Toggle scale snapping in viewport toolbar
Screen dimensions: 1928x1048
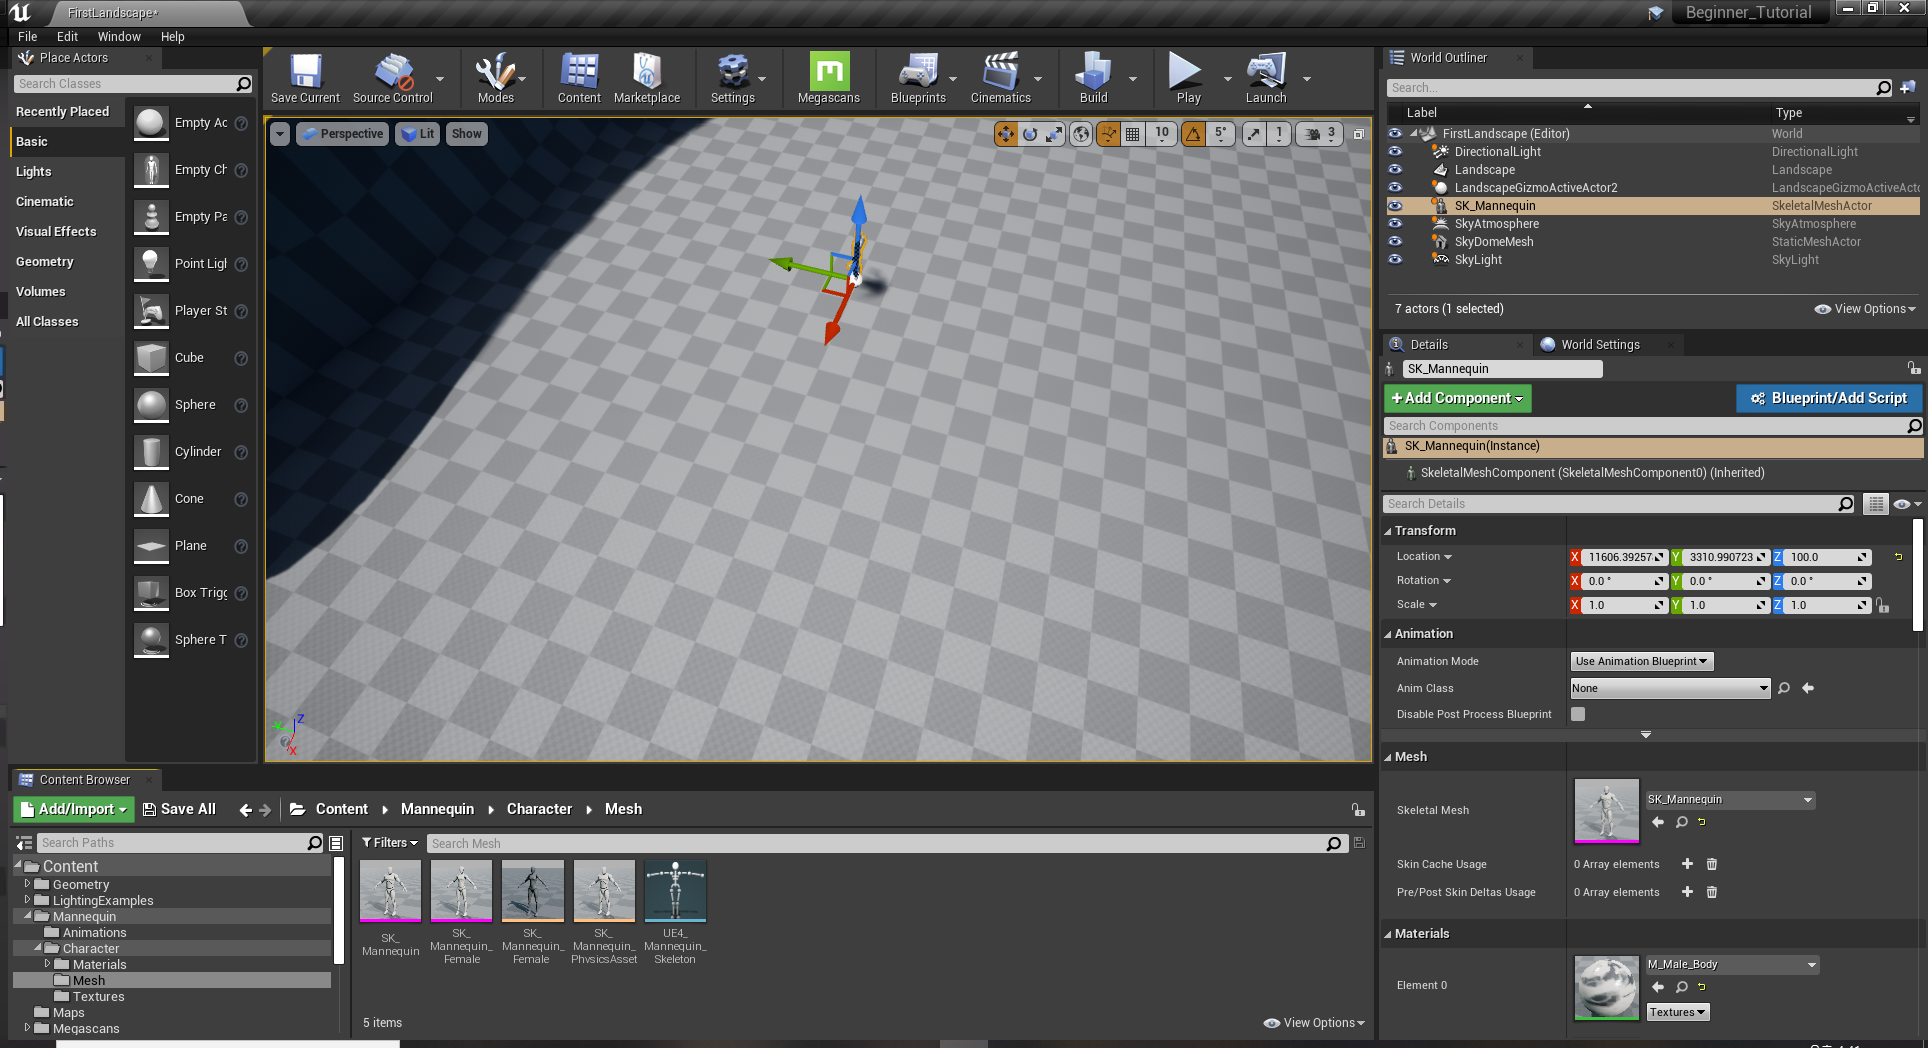coord(1254,134)
